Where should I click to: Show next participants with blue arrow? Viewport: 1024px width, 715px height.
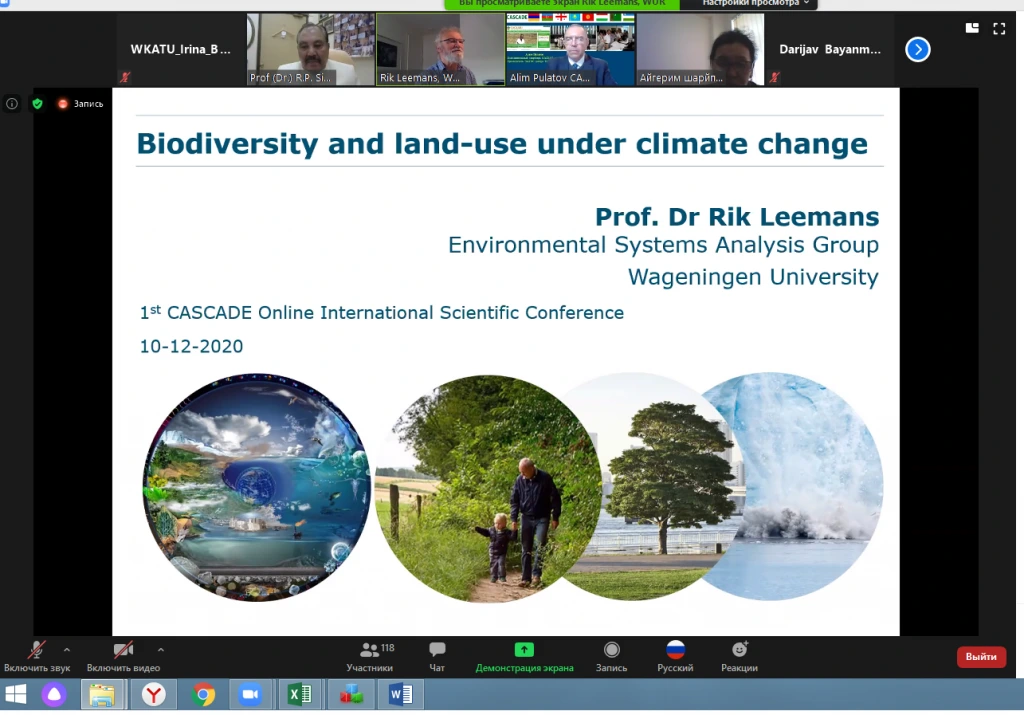click(x=918, y=50)
